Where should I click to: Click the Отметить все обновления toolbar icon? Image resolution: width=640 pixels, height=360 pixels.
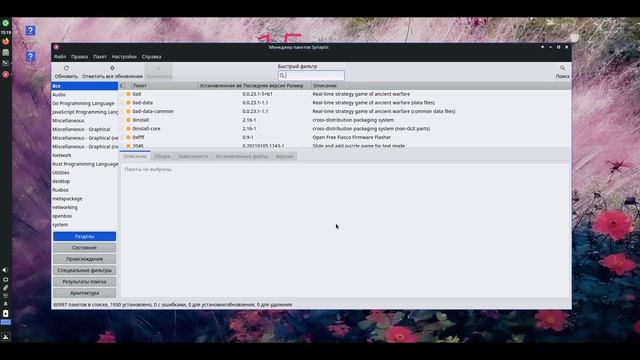112,68
